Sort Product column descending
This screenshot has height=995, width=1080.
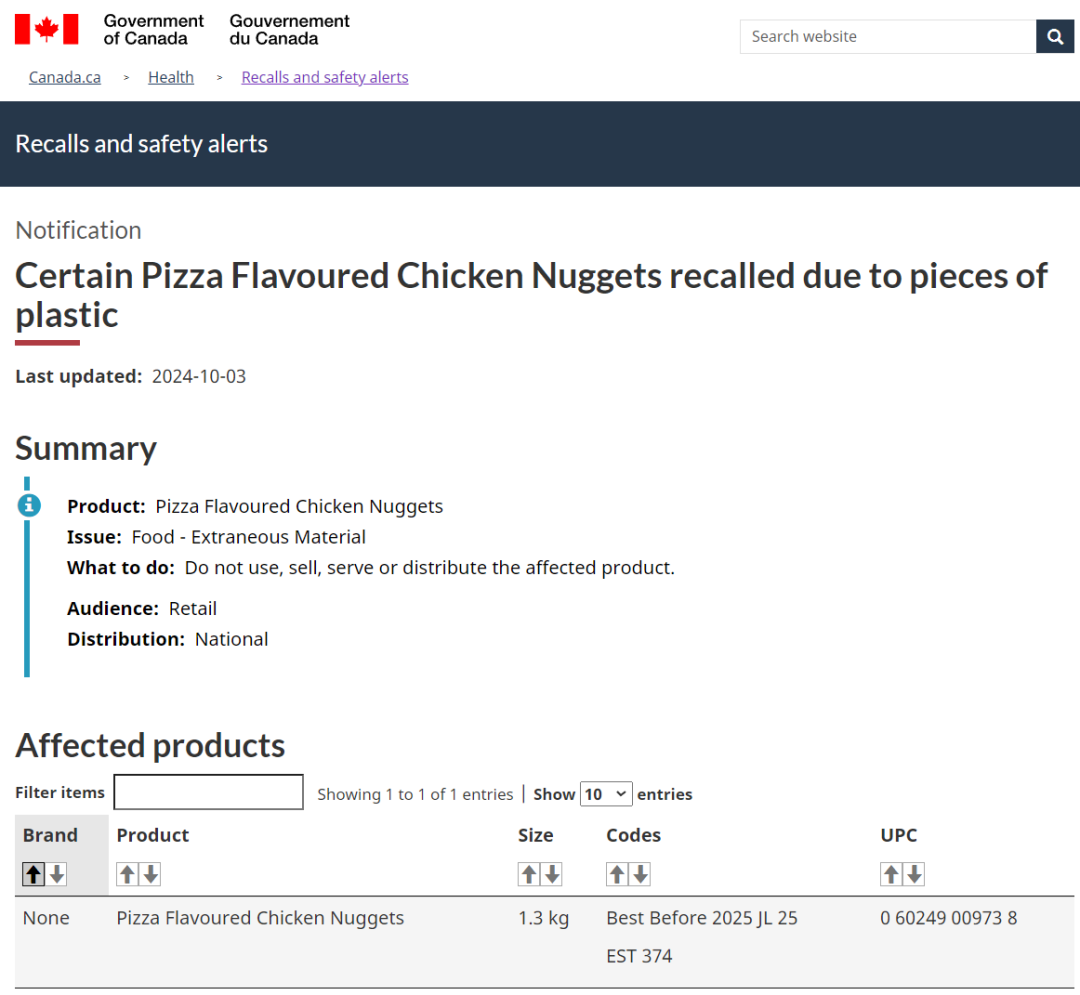tap(151, 874)
